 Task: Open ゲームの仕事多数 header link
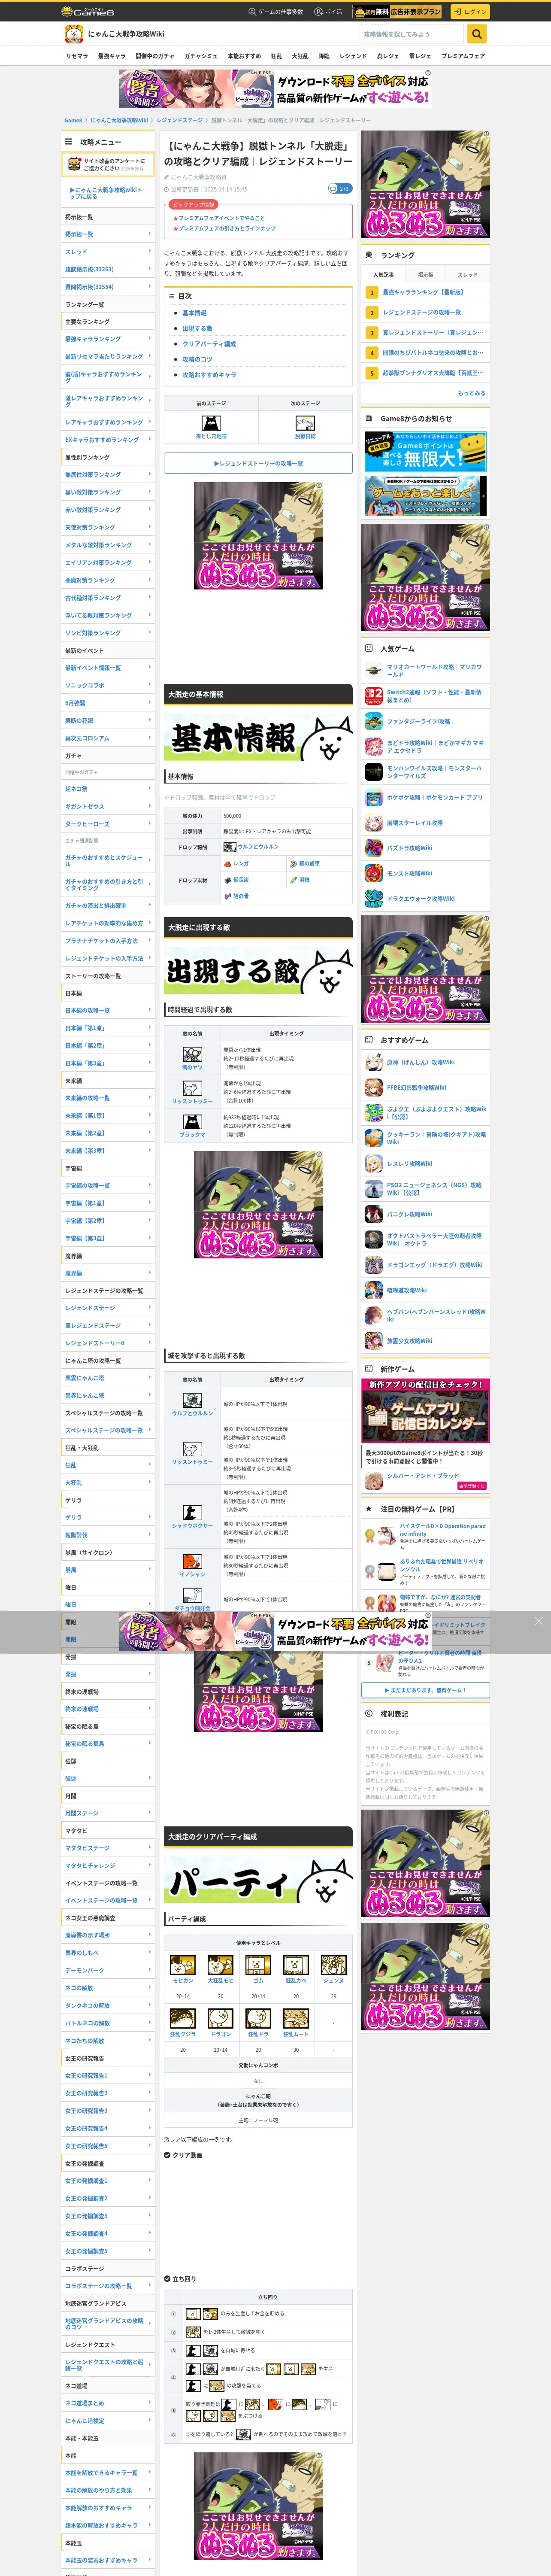(275, 11)
